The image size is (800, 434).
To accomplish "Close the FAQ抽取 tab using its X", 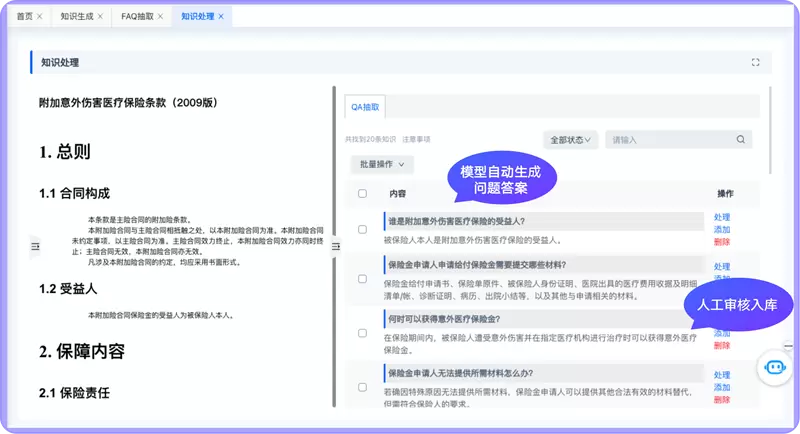I will pyautogui.click(x=160, y=17).
